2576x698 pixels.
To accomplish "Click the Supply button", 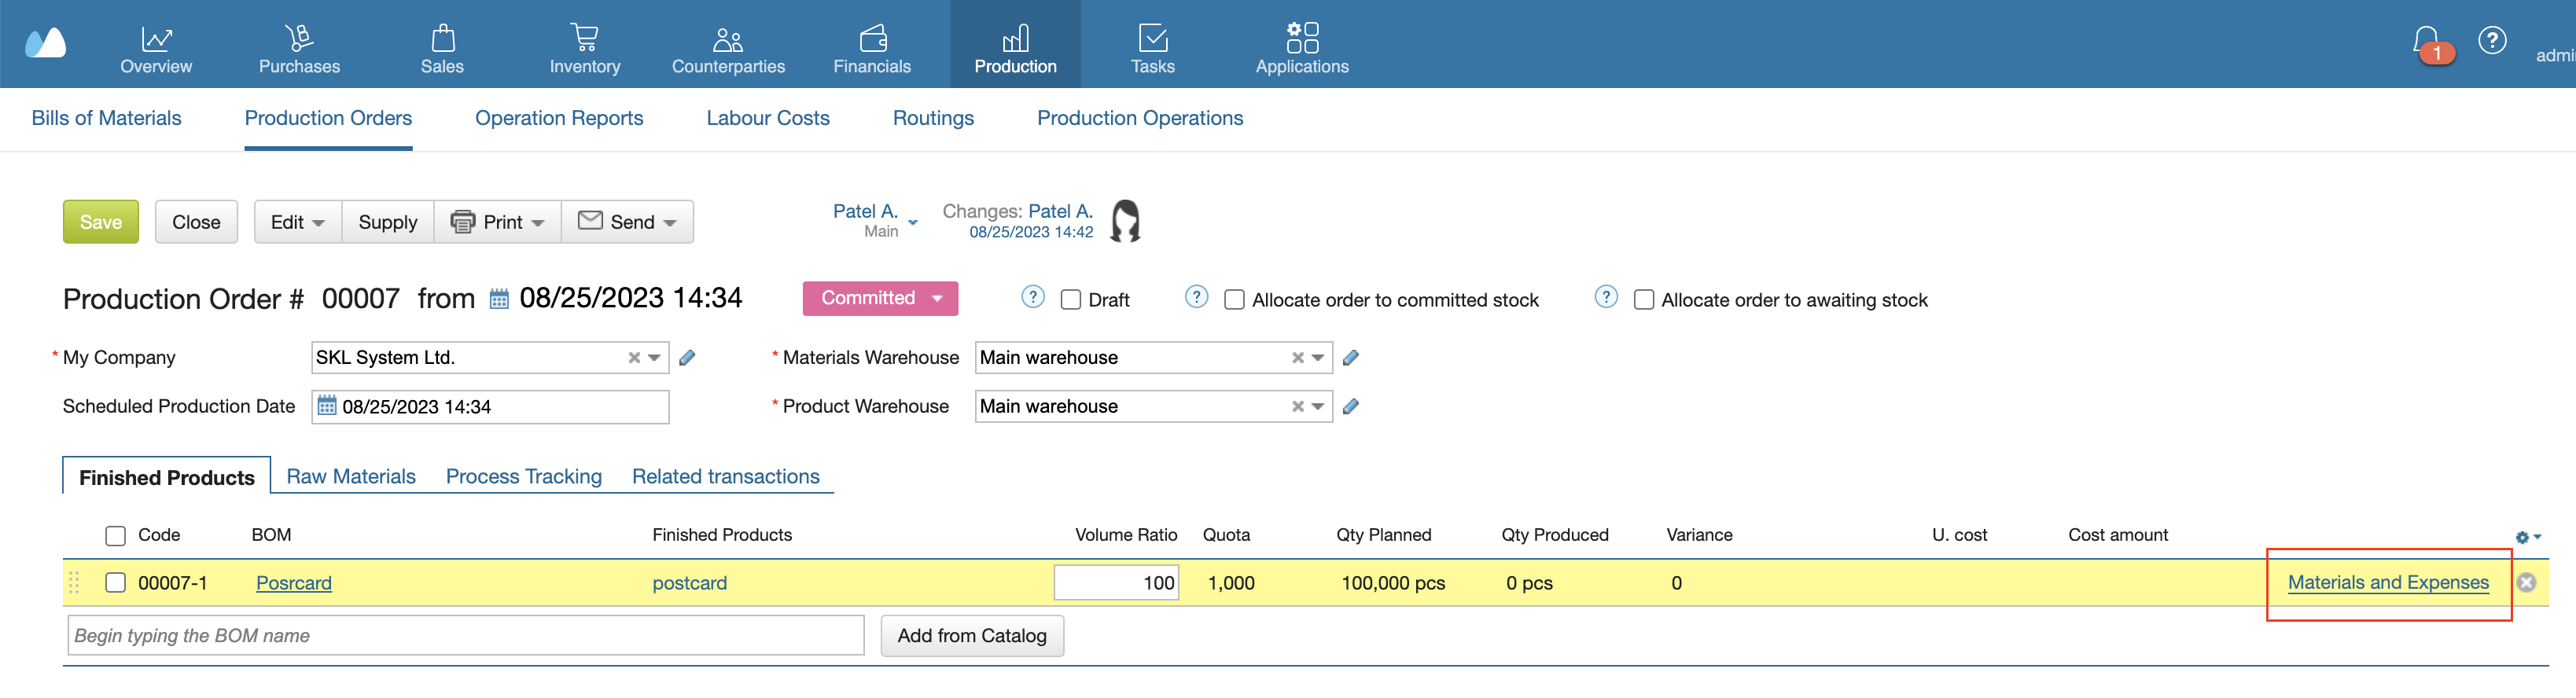I will tap(388, 222).
